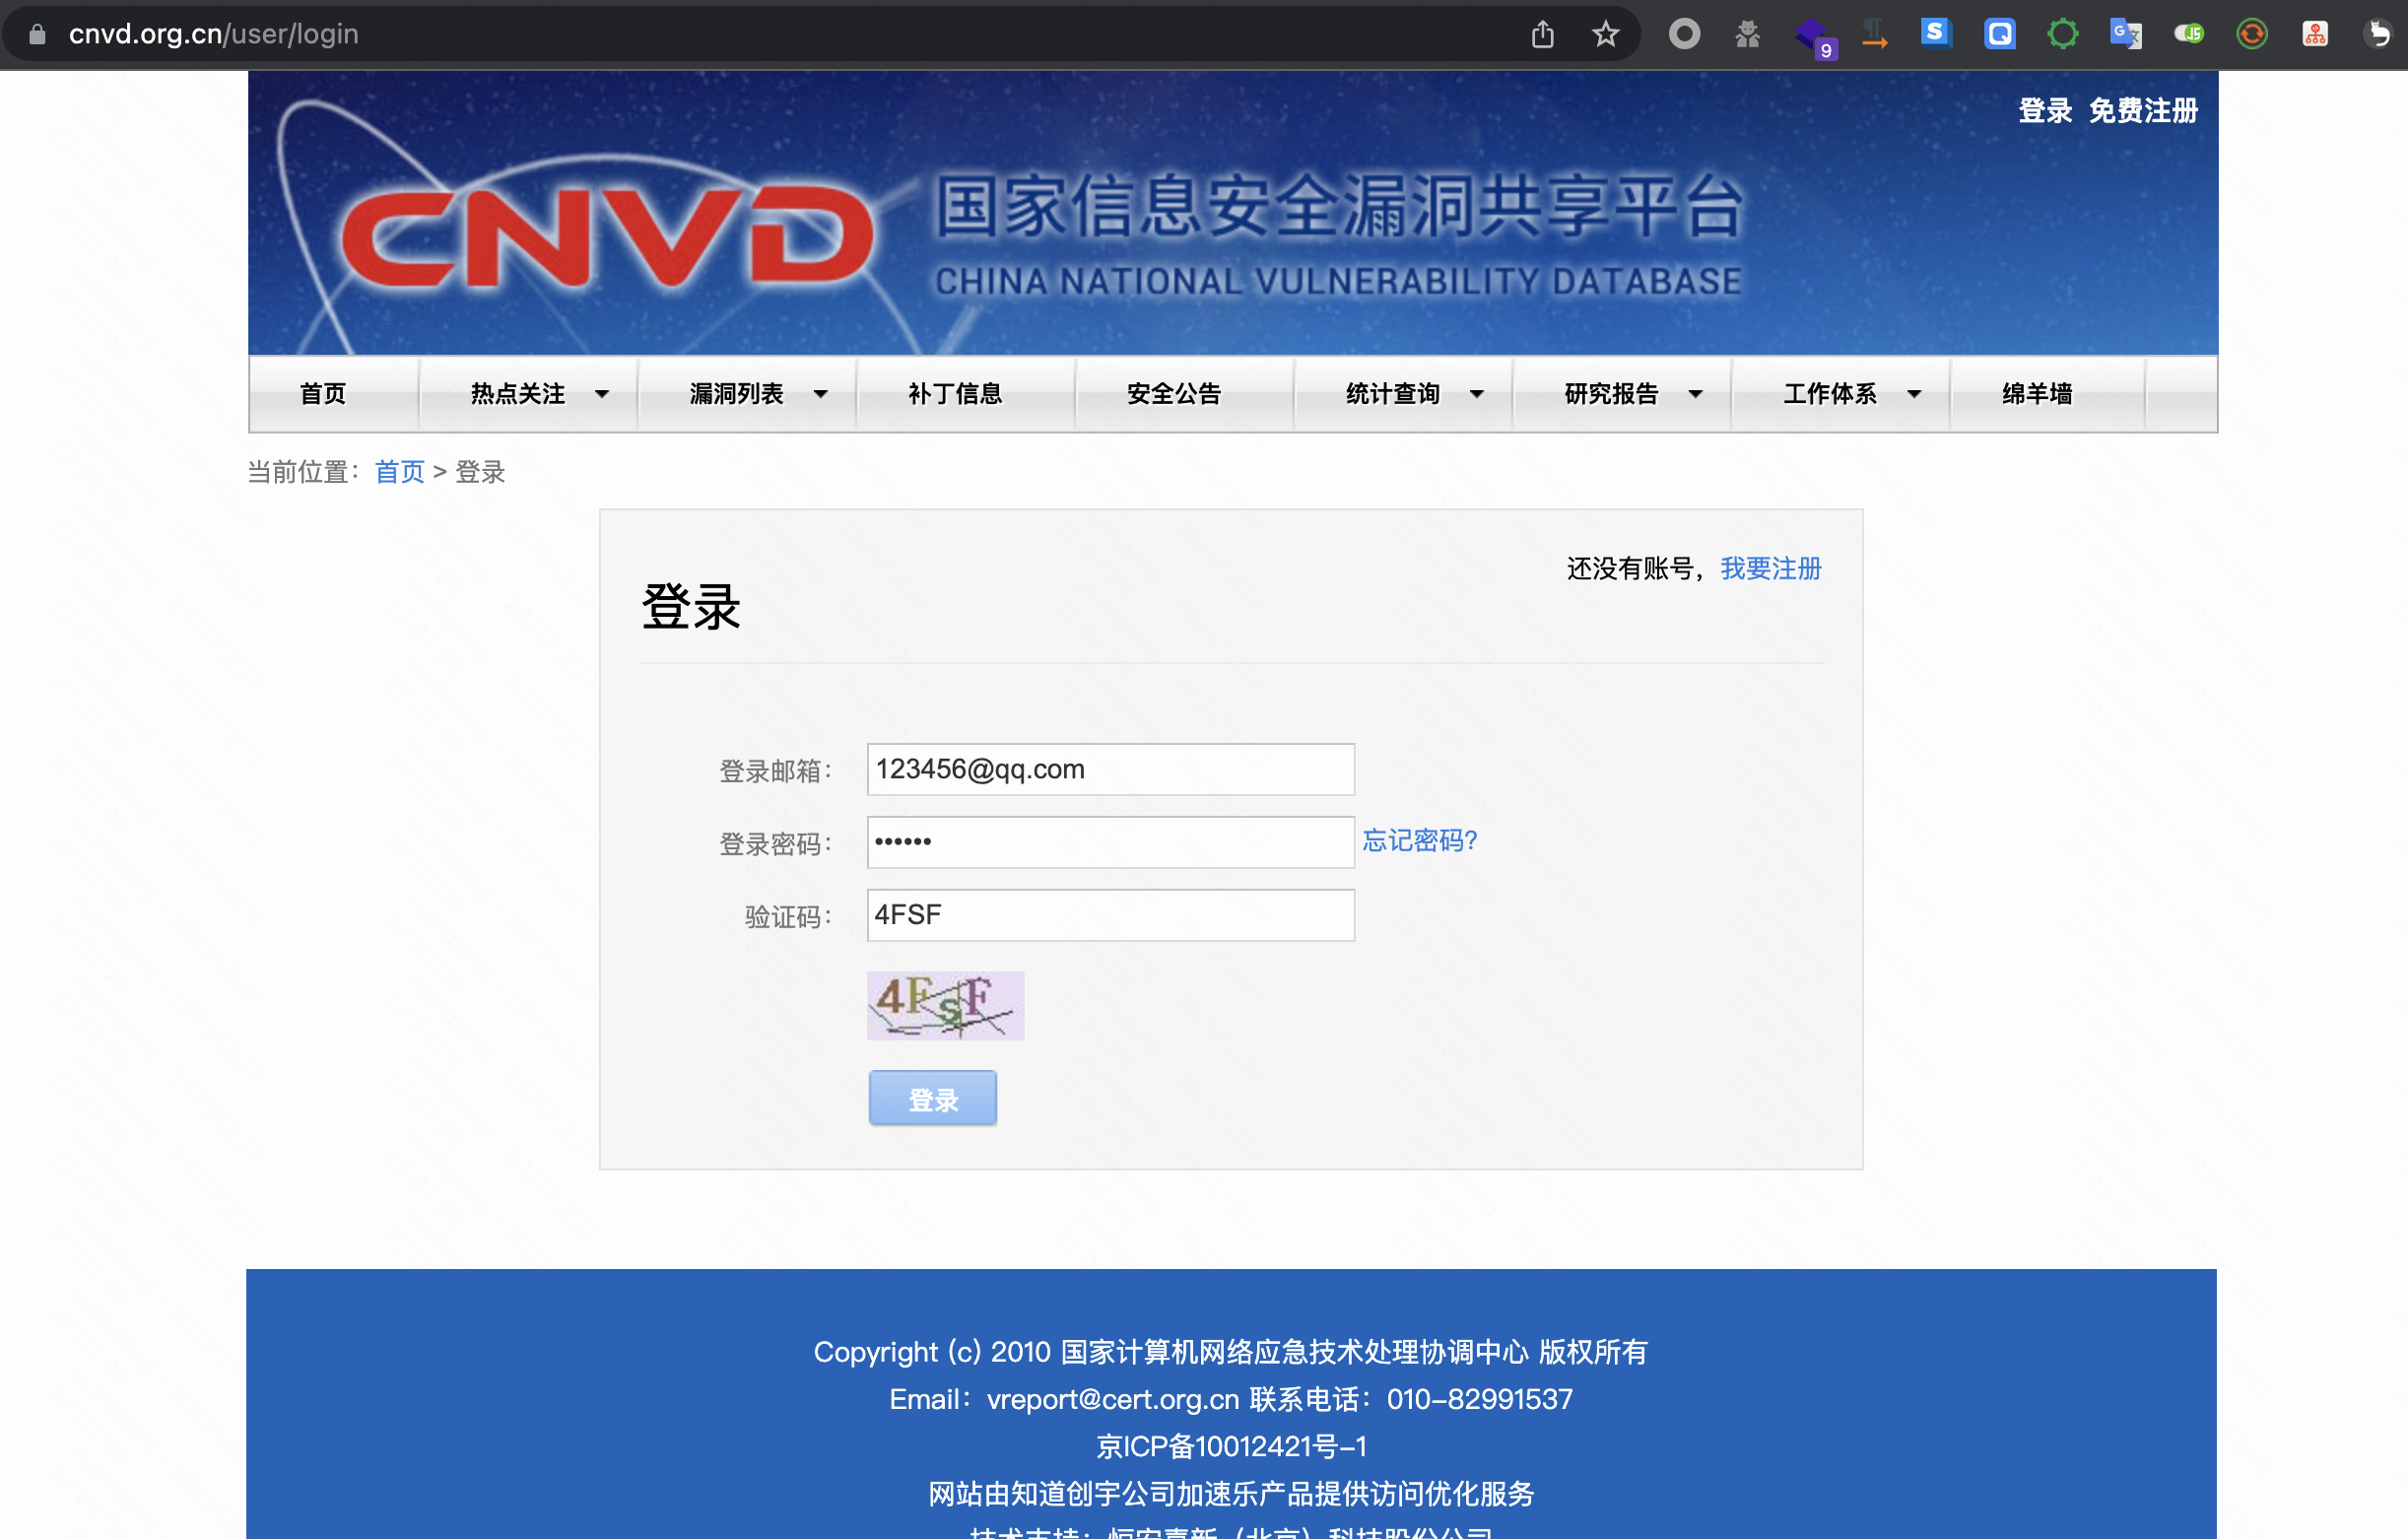
Task: Expand the 研究报告 dropdown arrow
Action: pos(1696,394)
